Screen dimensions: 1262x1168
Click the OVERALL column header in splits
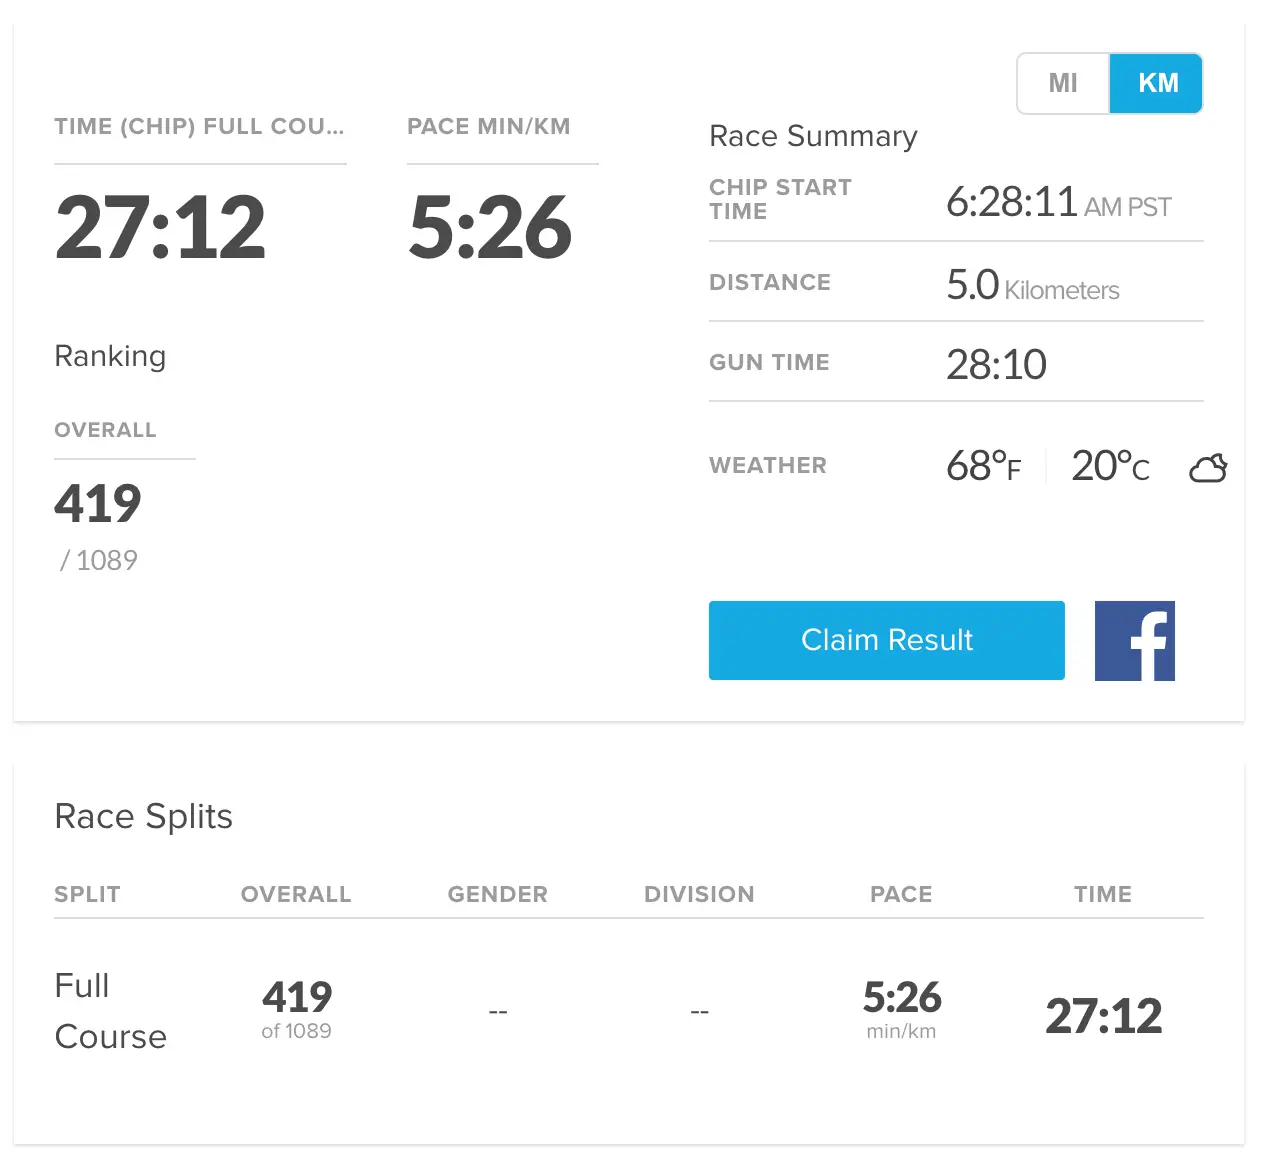click(296, 894)
